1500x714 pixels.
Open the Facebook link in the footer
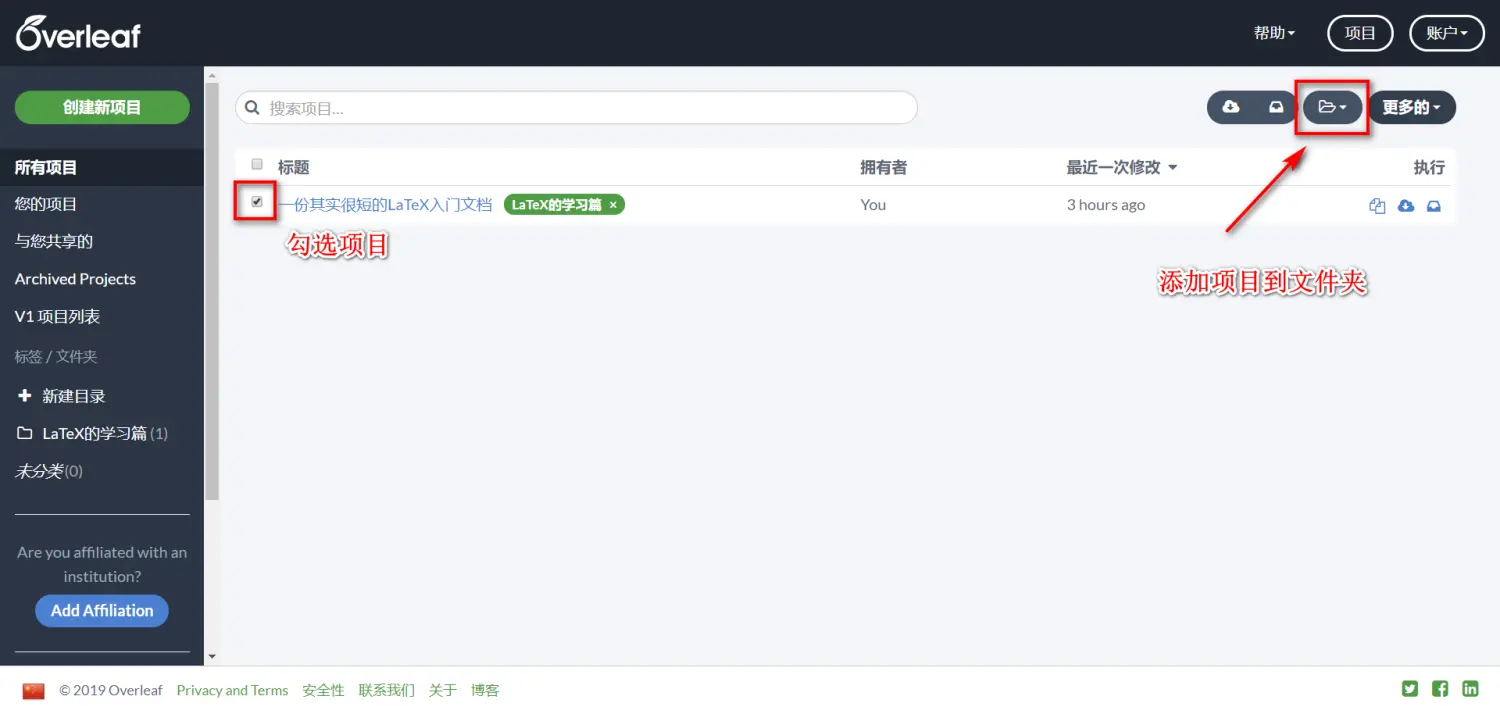[1440, 689]
